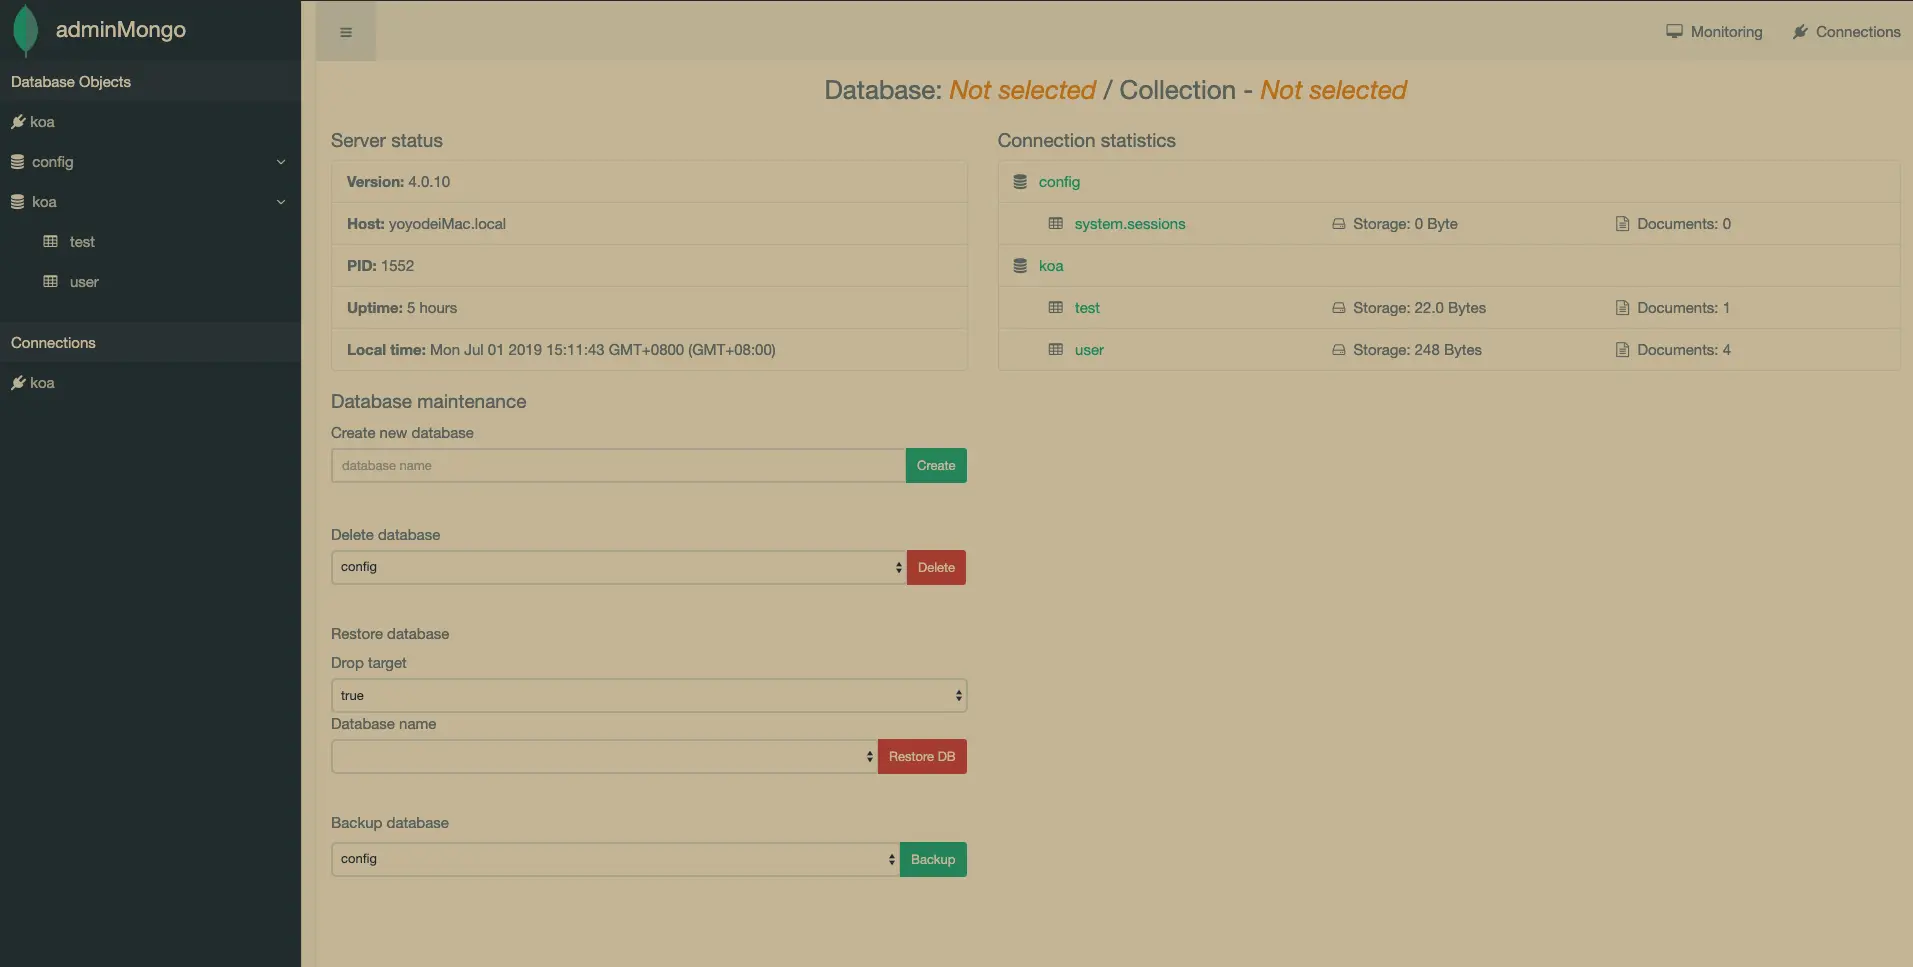Collapse the config database chevron in sidebar

(281, 162)
